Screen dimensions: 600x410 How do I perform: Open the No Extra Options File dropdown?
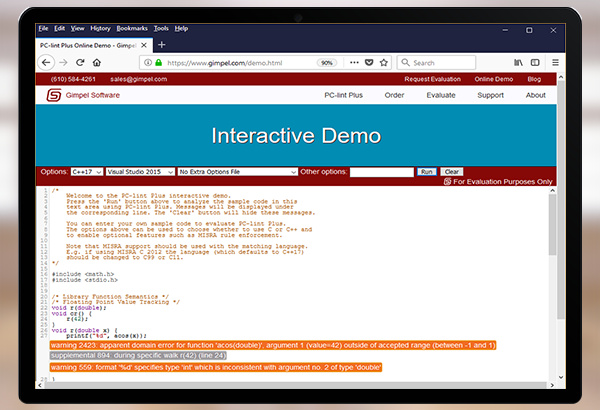238,172
